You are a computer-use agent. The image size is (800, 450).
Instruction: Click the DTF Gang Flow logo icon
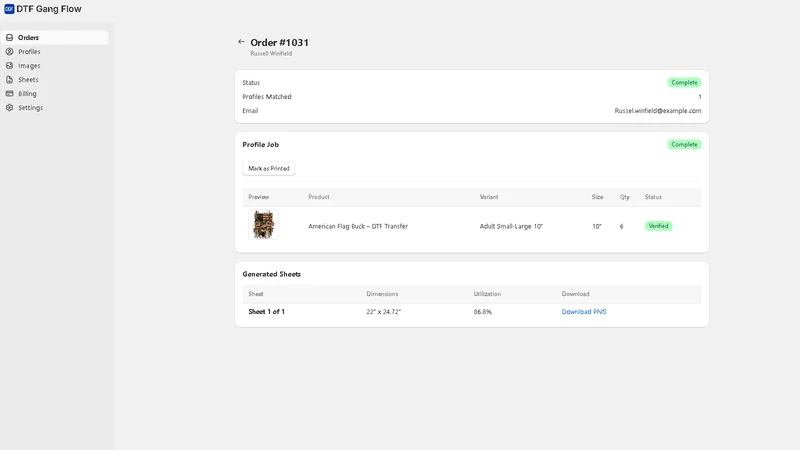[9, 9]
